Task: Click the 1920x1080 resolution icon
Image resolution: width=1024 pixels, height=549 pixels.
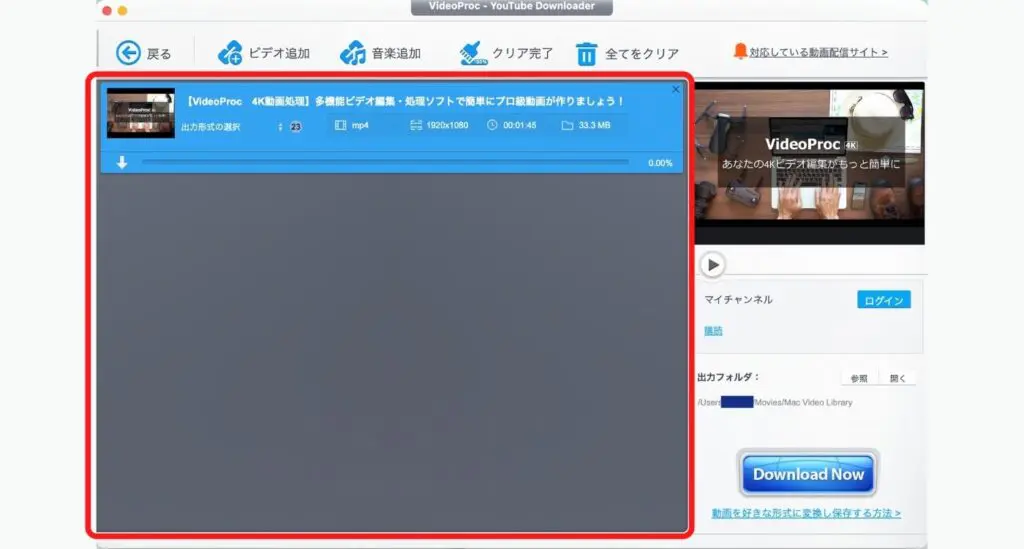Action: (416, 125)
